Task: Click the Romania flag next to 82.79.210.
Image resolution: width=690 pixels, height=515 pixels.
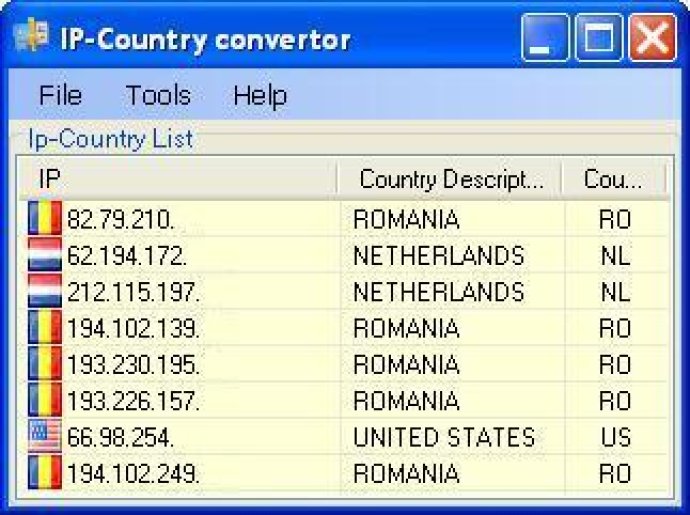Action: click(45, 218)
